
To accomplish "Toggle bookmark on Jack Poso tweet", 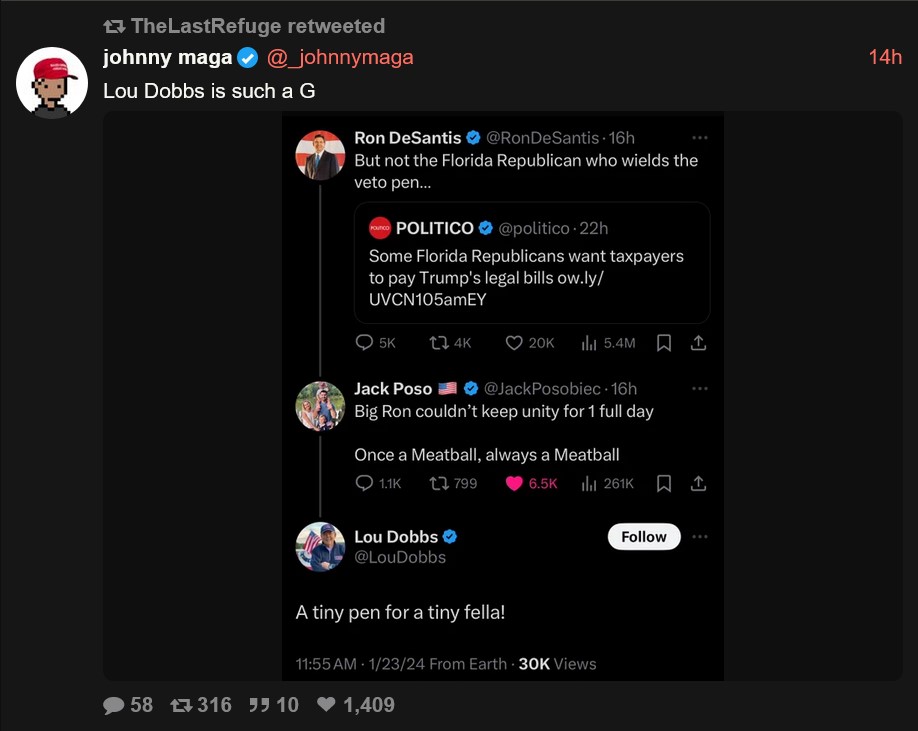I will [663, 484].
